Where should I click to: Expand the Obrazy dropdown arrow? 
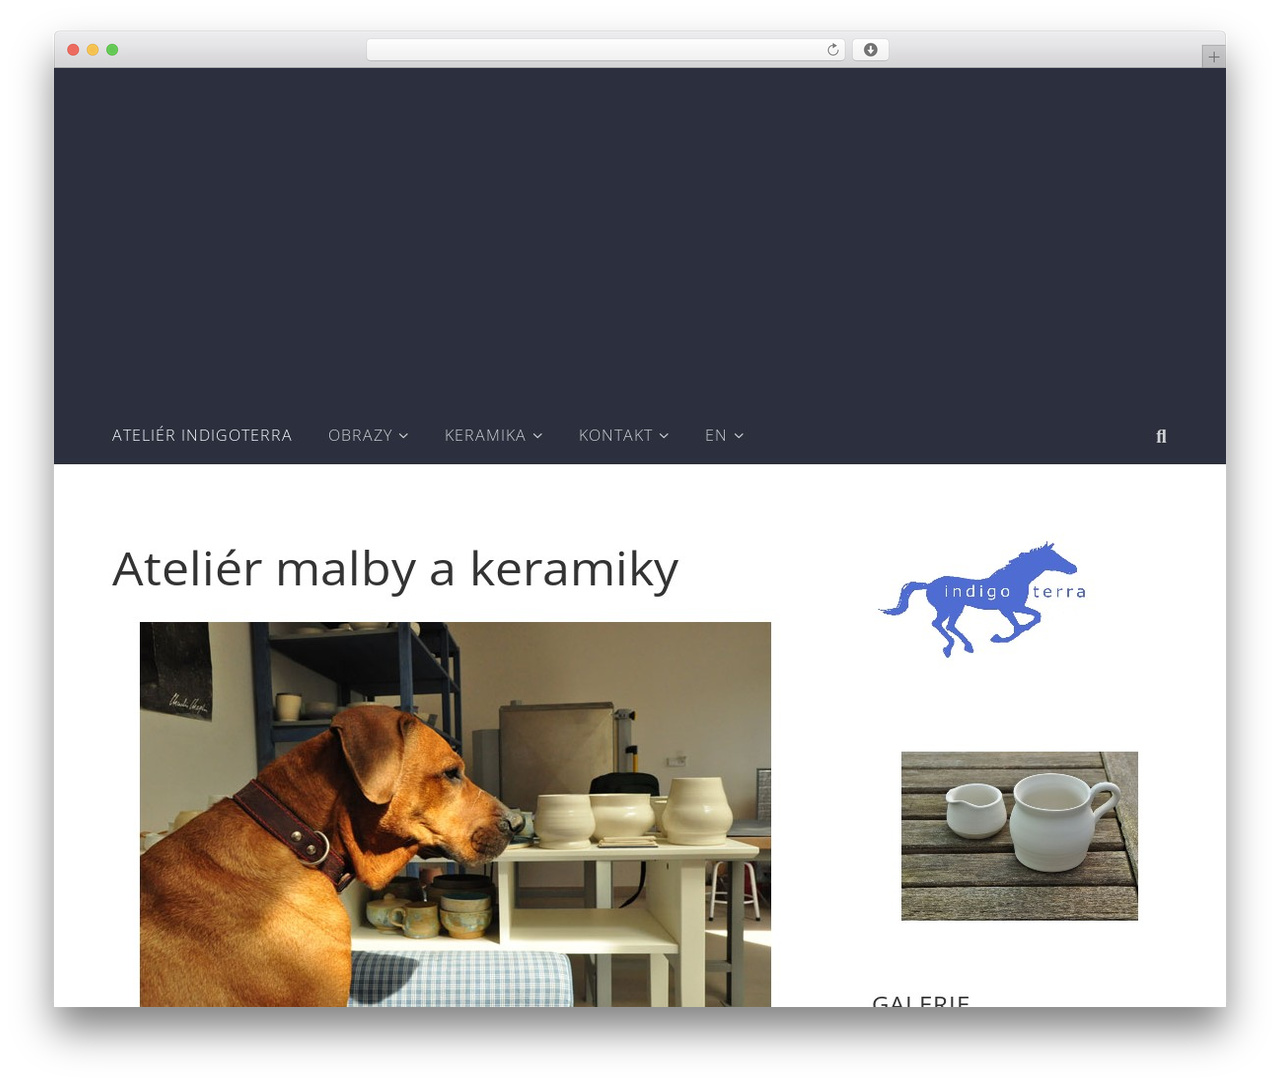pos(403,436)
